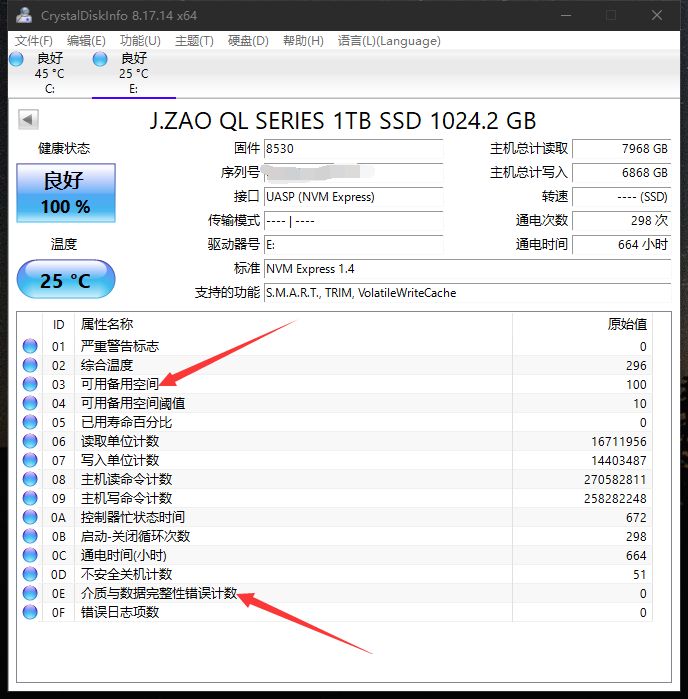Close the CrystalDiskInfo window

[656, 15]
